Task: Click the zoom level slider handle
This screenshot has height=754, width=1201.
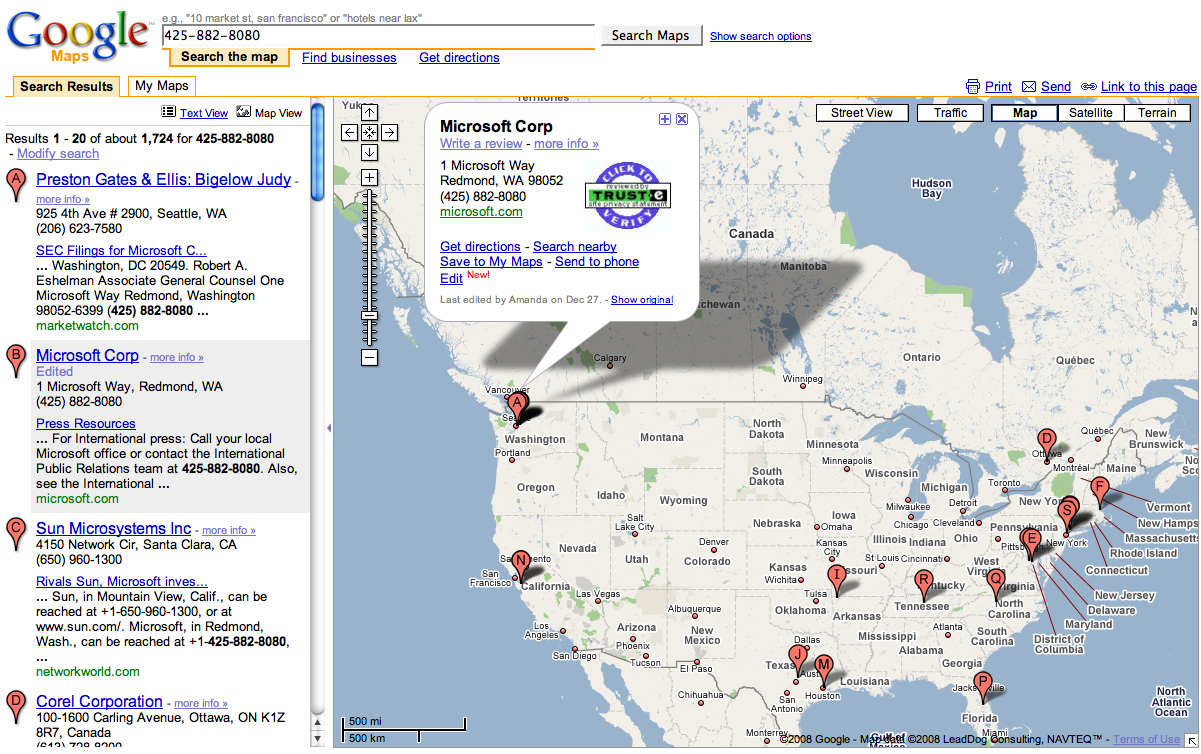Action: (x=369, y=315)
